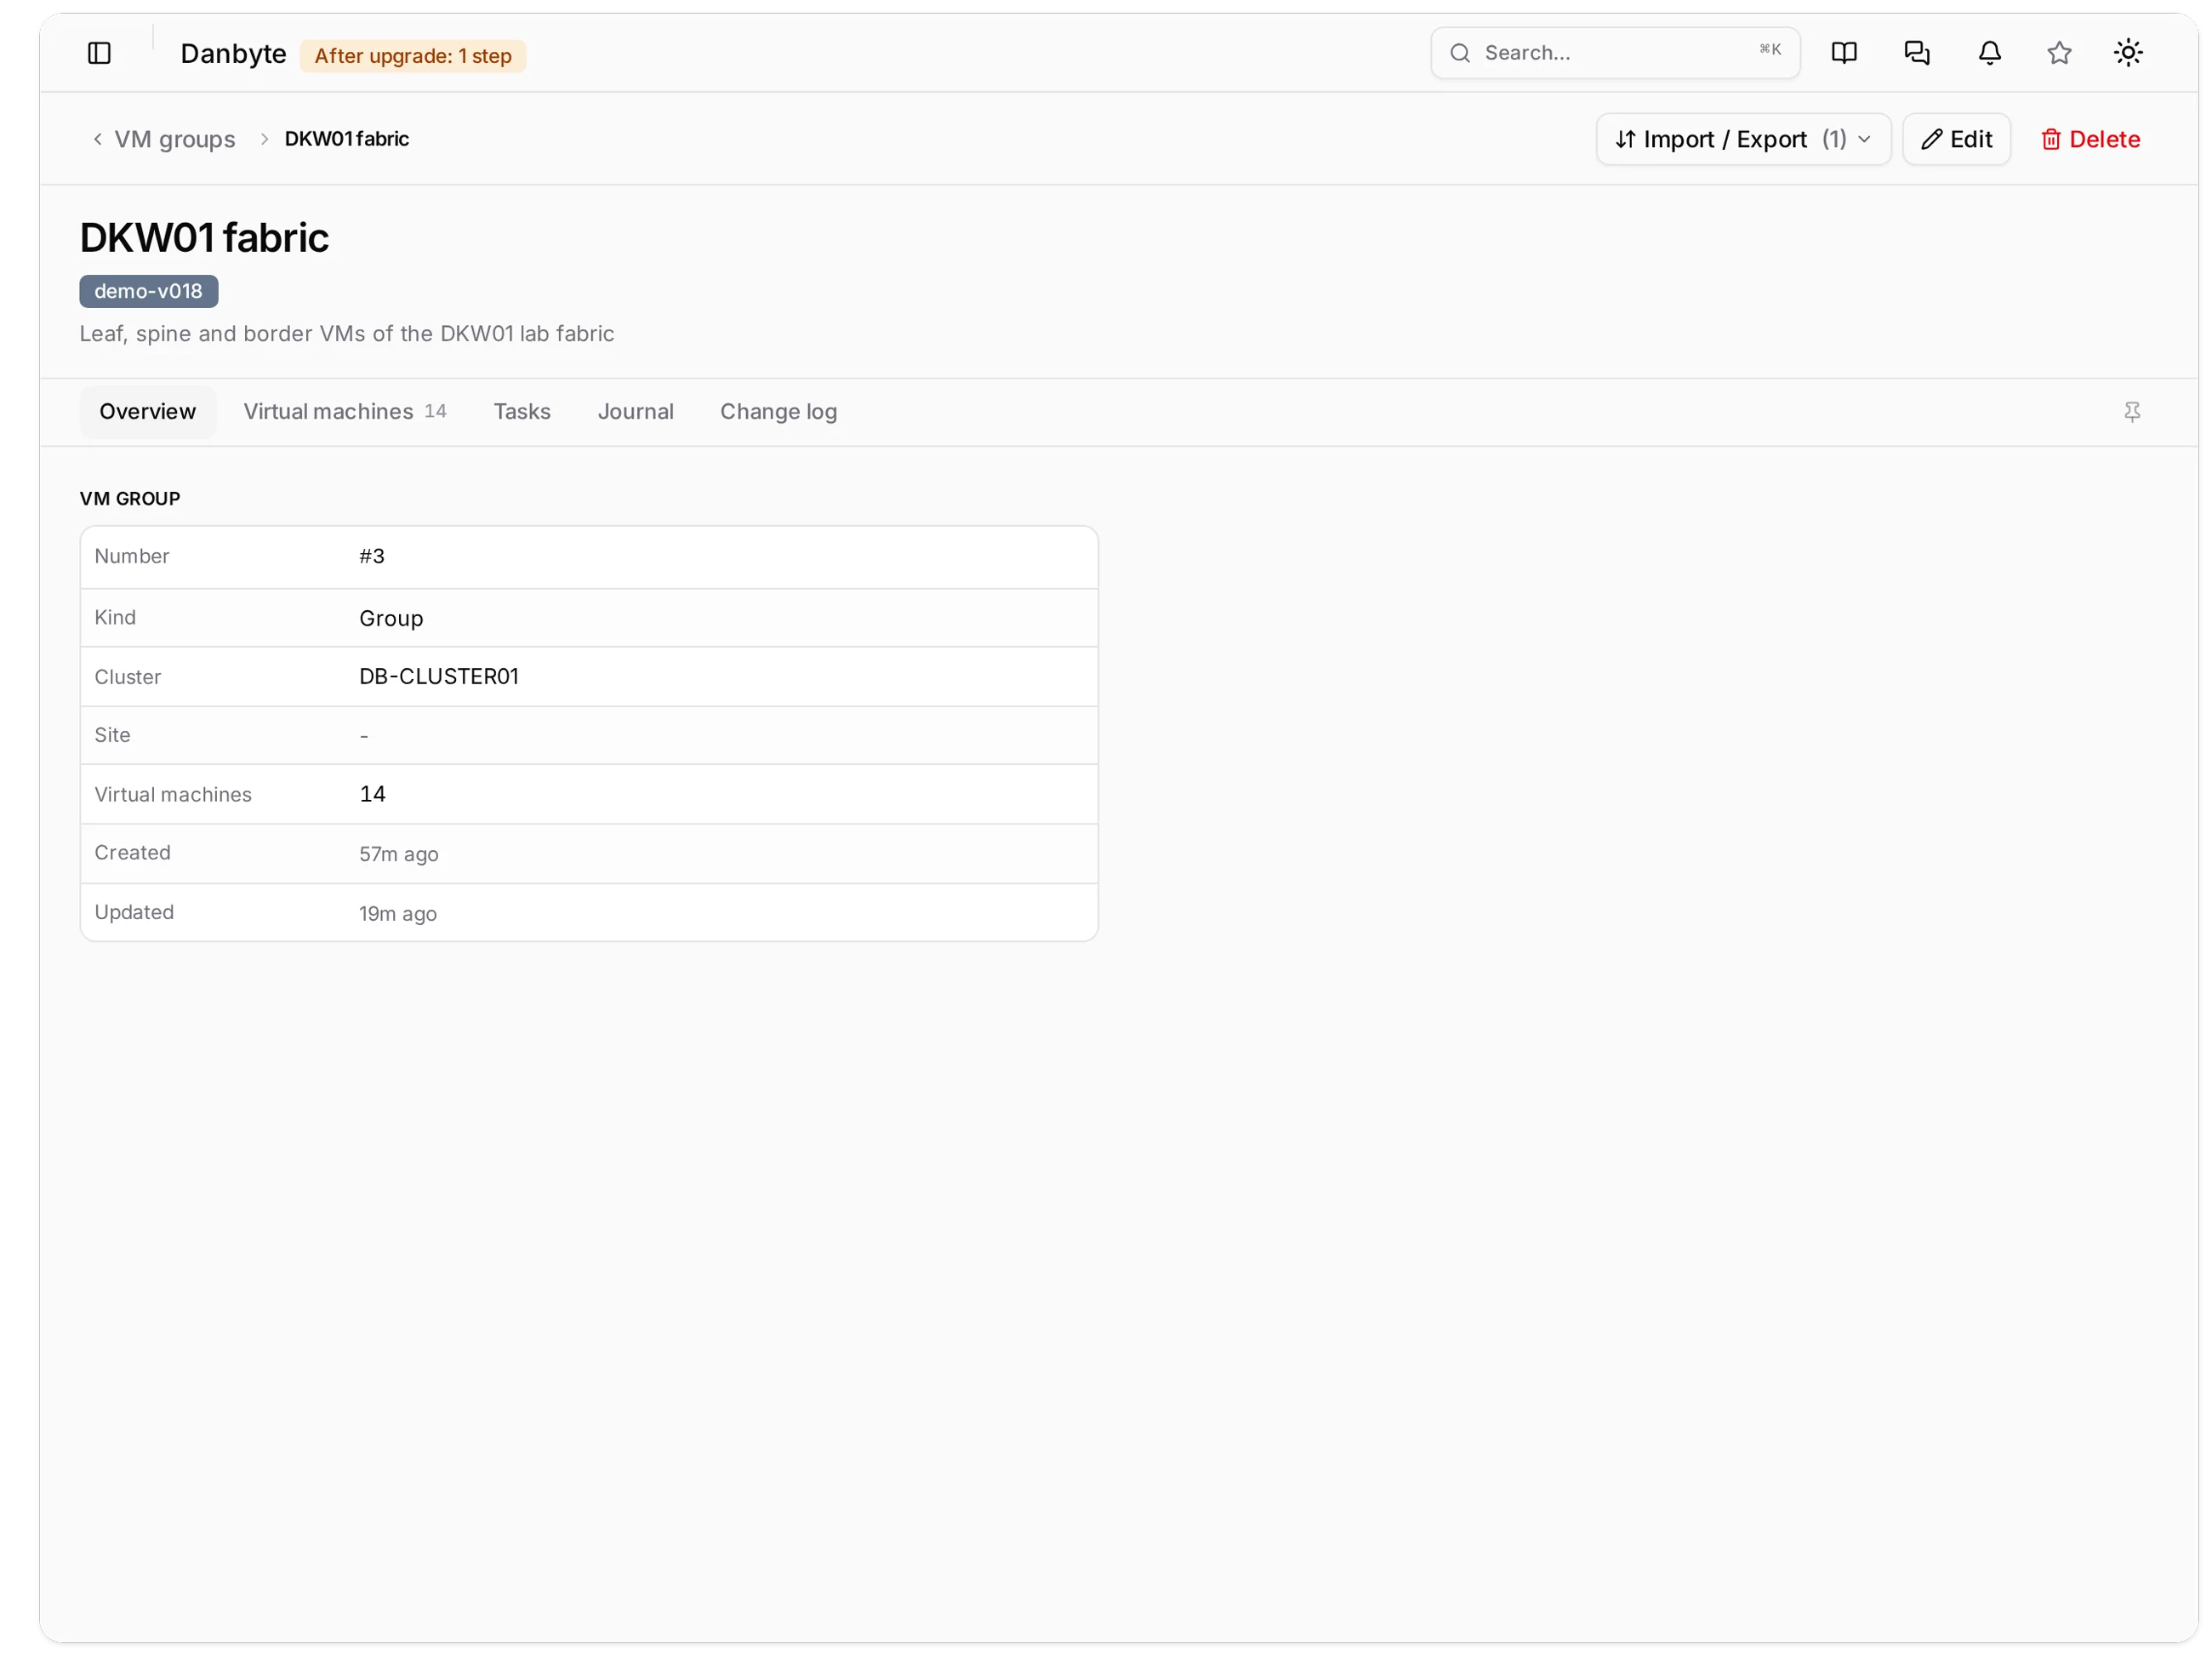2212x1656 pixels.
Task: Switch to the Change log tab
Action: (x=778, y=412)
